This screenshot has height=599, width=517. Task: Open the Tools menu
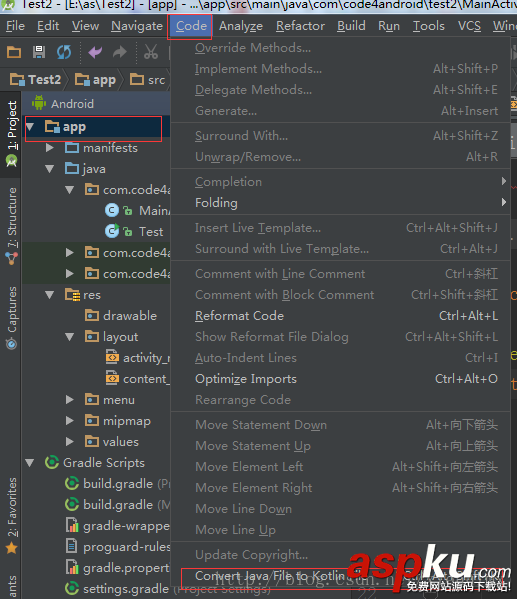click(x=429, y=26)
